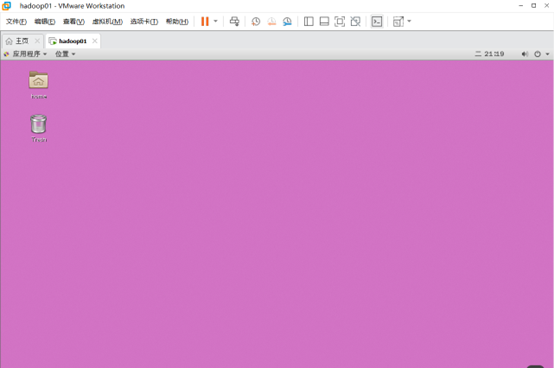554x368 pixels.
Task: Expand the pause button dropdown arrow
Action: pos(216,21)
